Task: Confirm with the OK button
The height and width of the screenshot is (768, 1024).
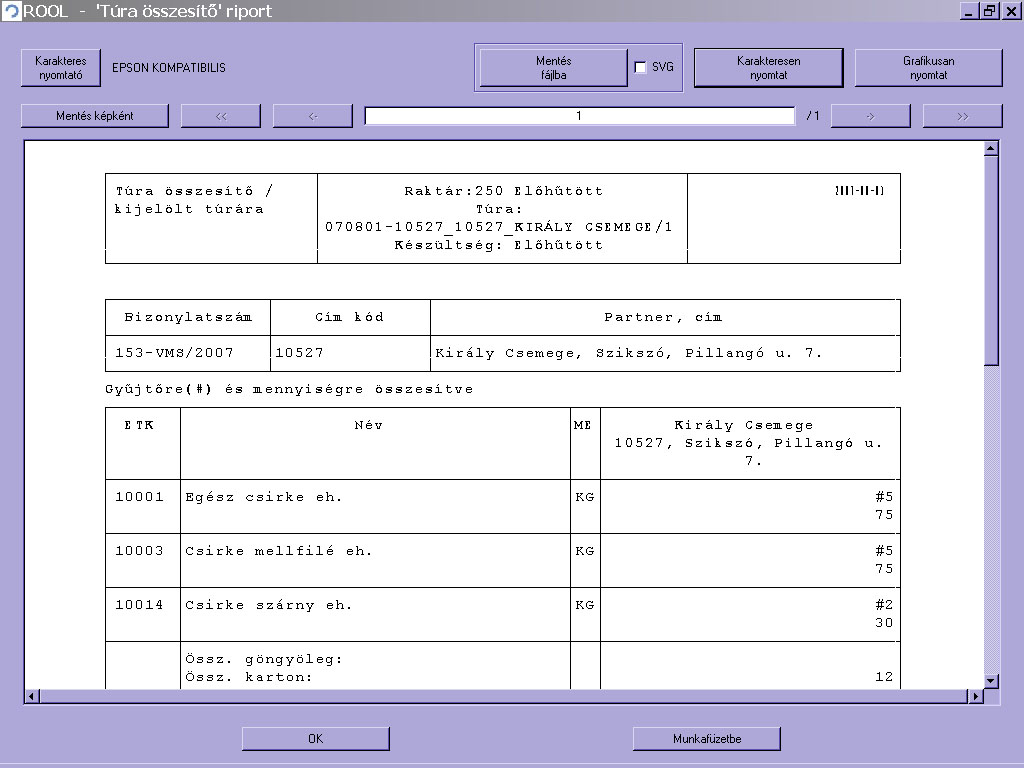Action: coord(315,739)
